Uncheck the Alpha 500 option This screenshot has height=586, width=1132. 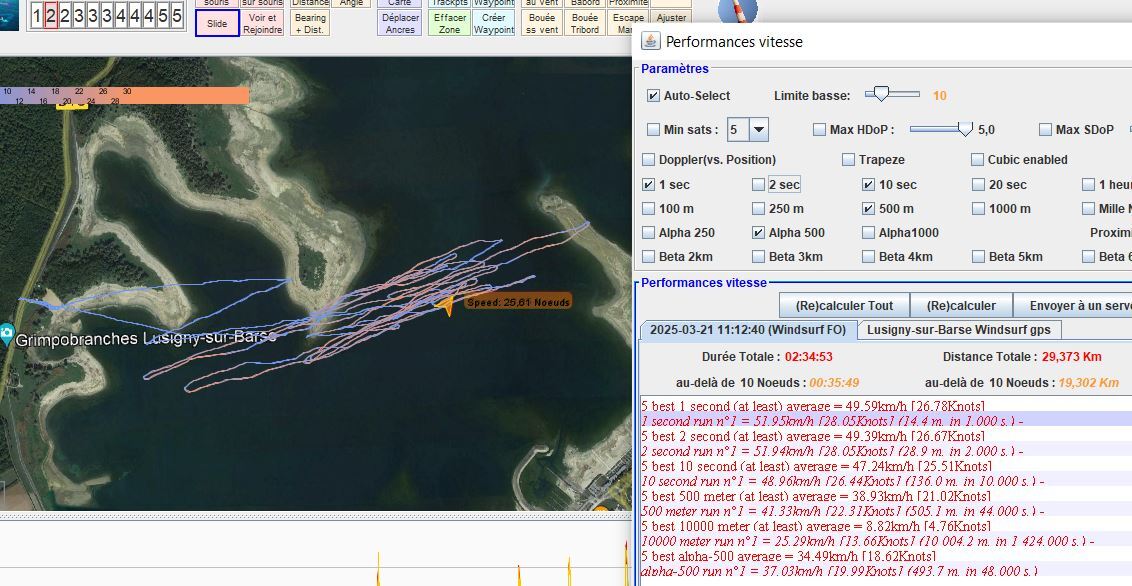click(759, 233)
